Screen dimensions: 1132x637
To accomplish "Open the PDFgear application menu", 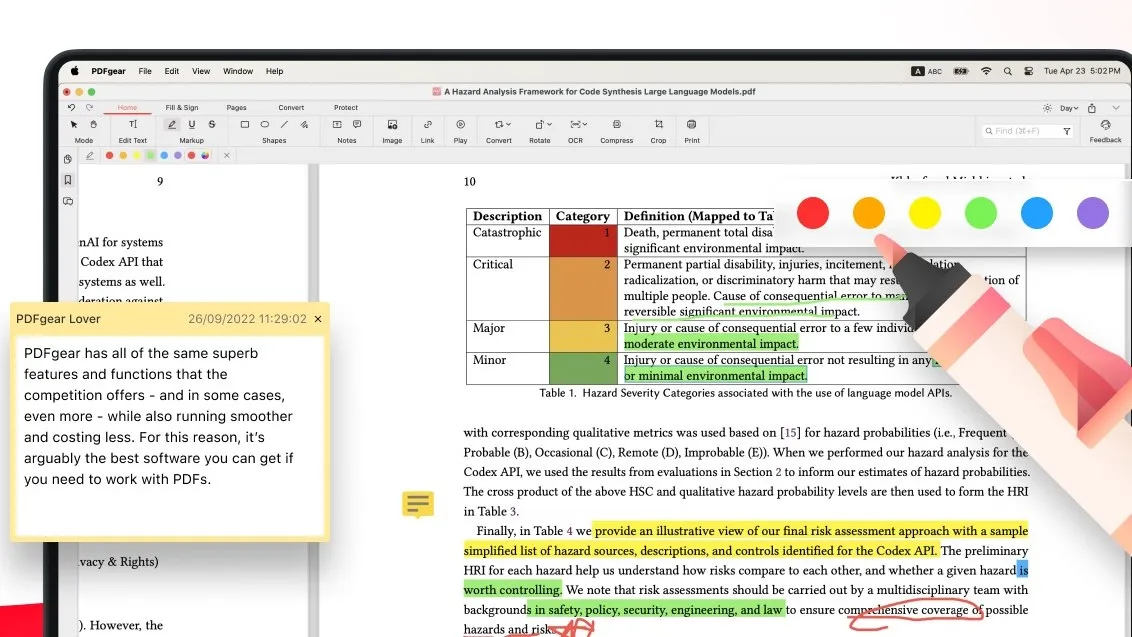I will [108, 72].
